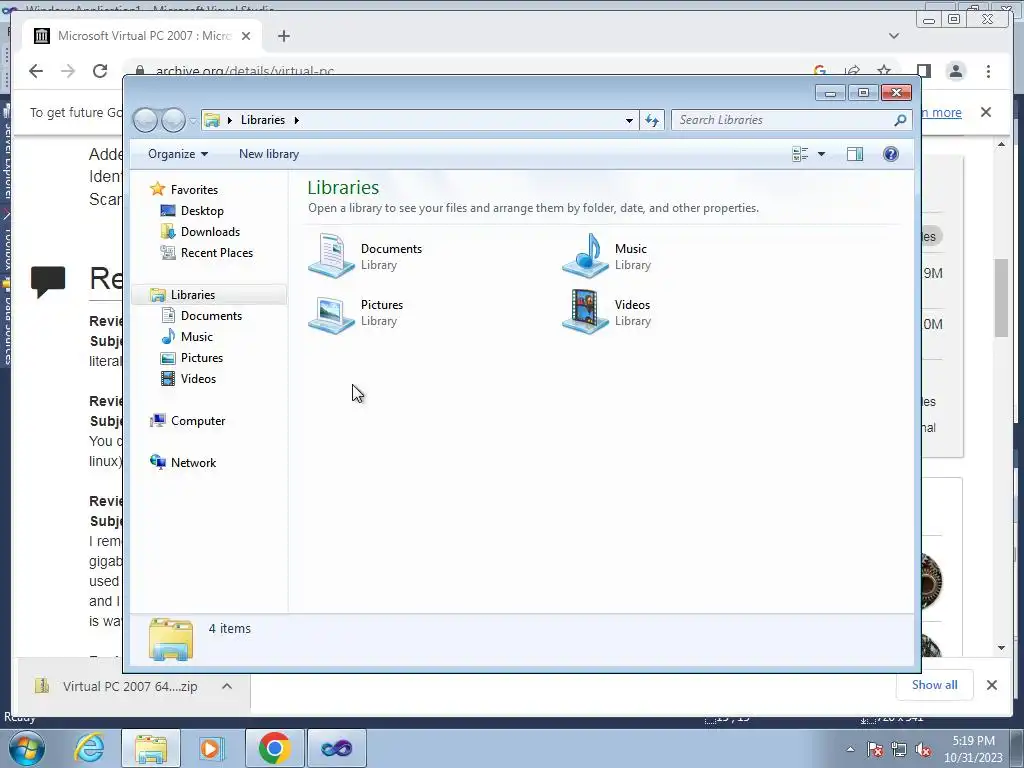Expand the address bar history dropdown
The image size is (1024, 768).
[x=629, y=120]
